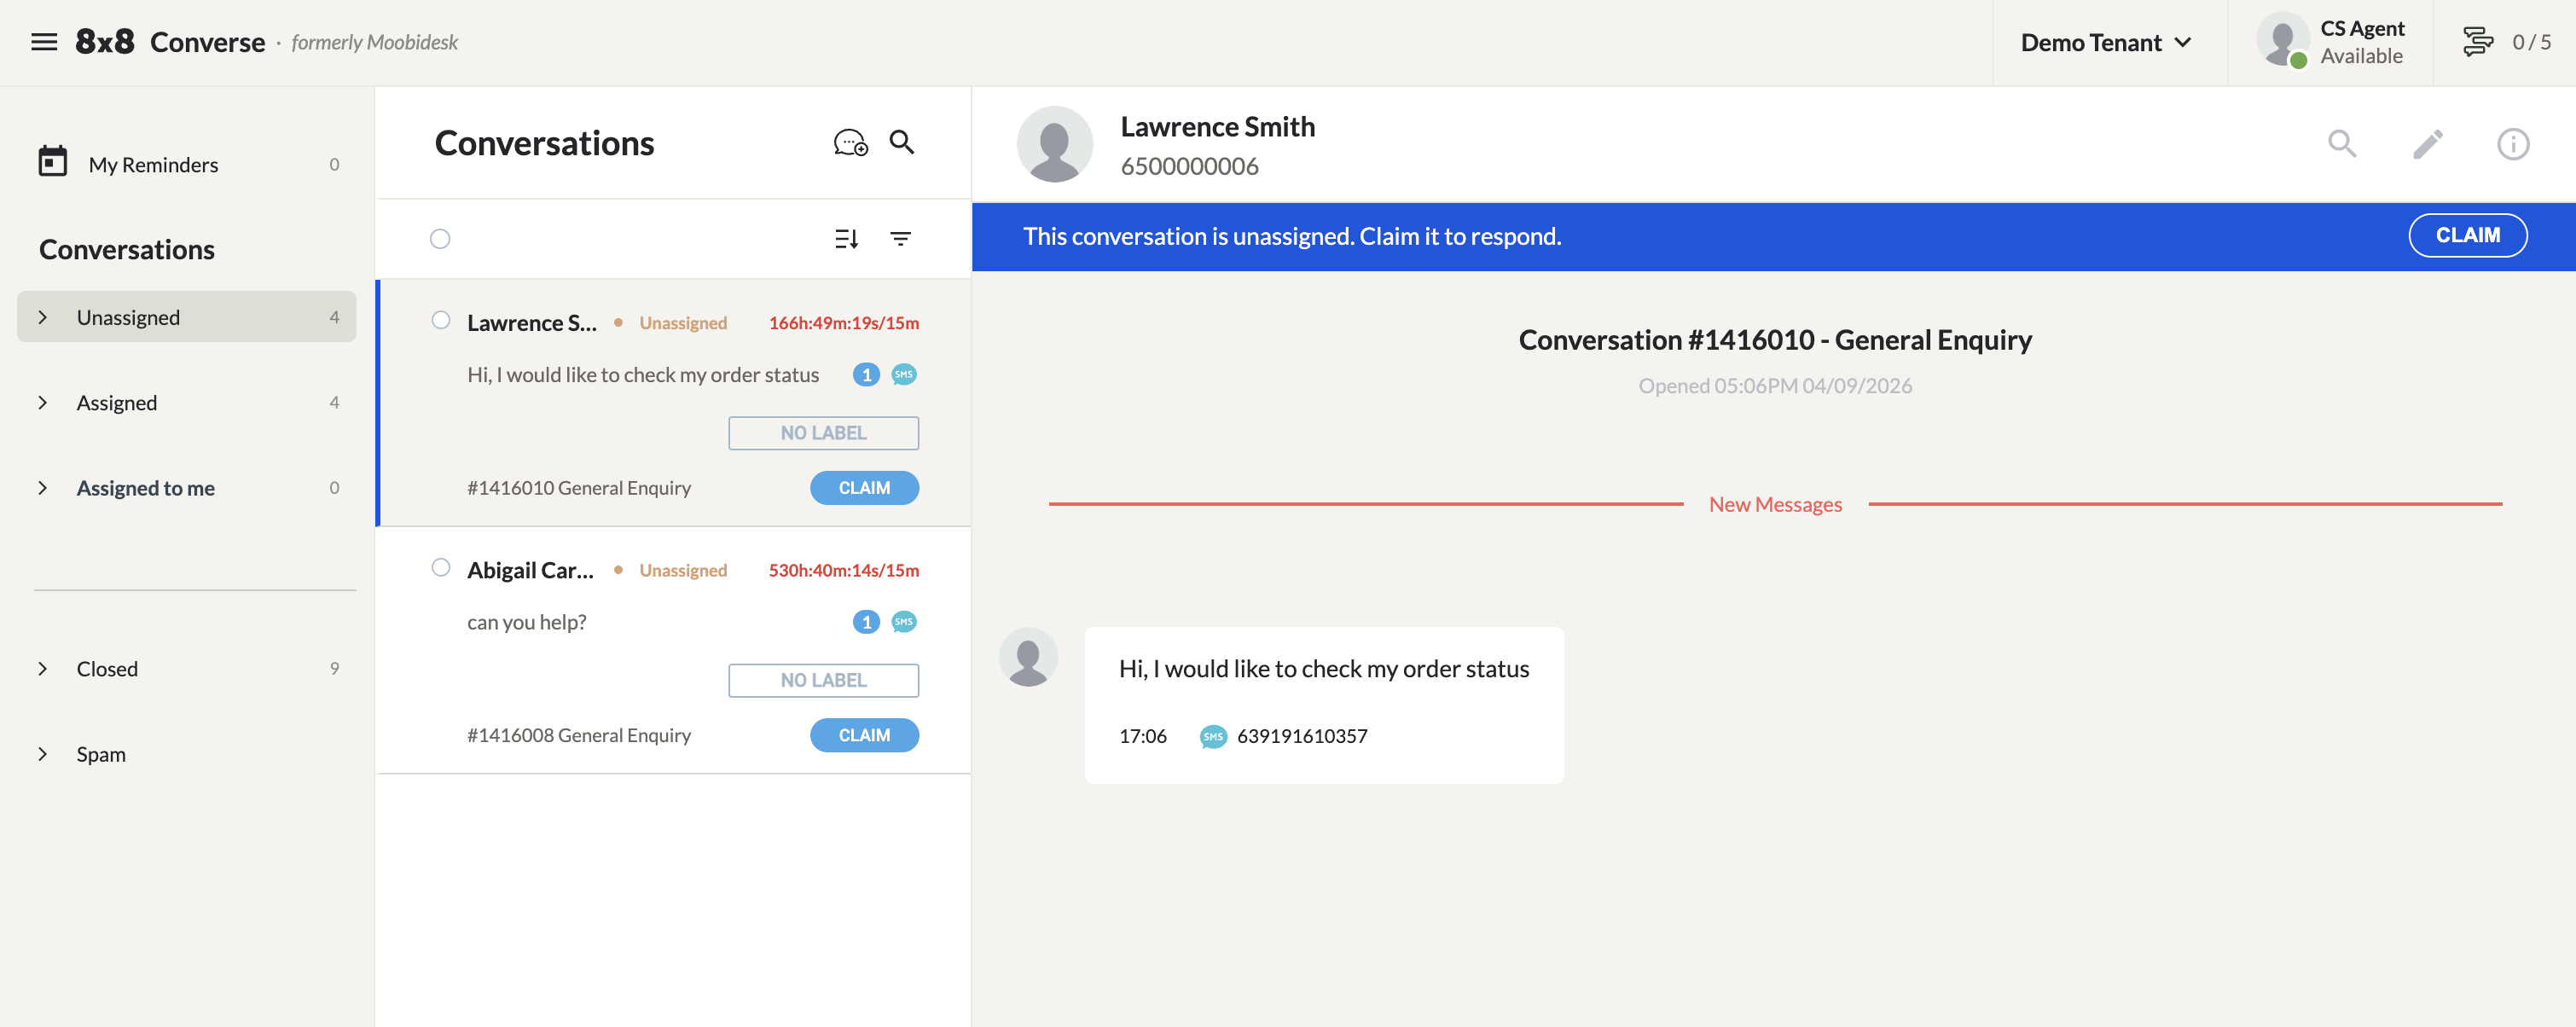Set label on Abigail's NO LABEL button
The width and height of the screenshot is (2576, 1027).
pos(823,679)
